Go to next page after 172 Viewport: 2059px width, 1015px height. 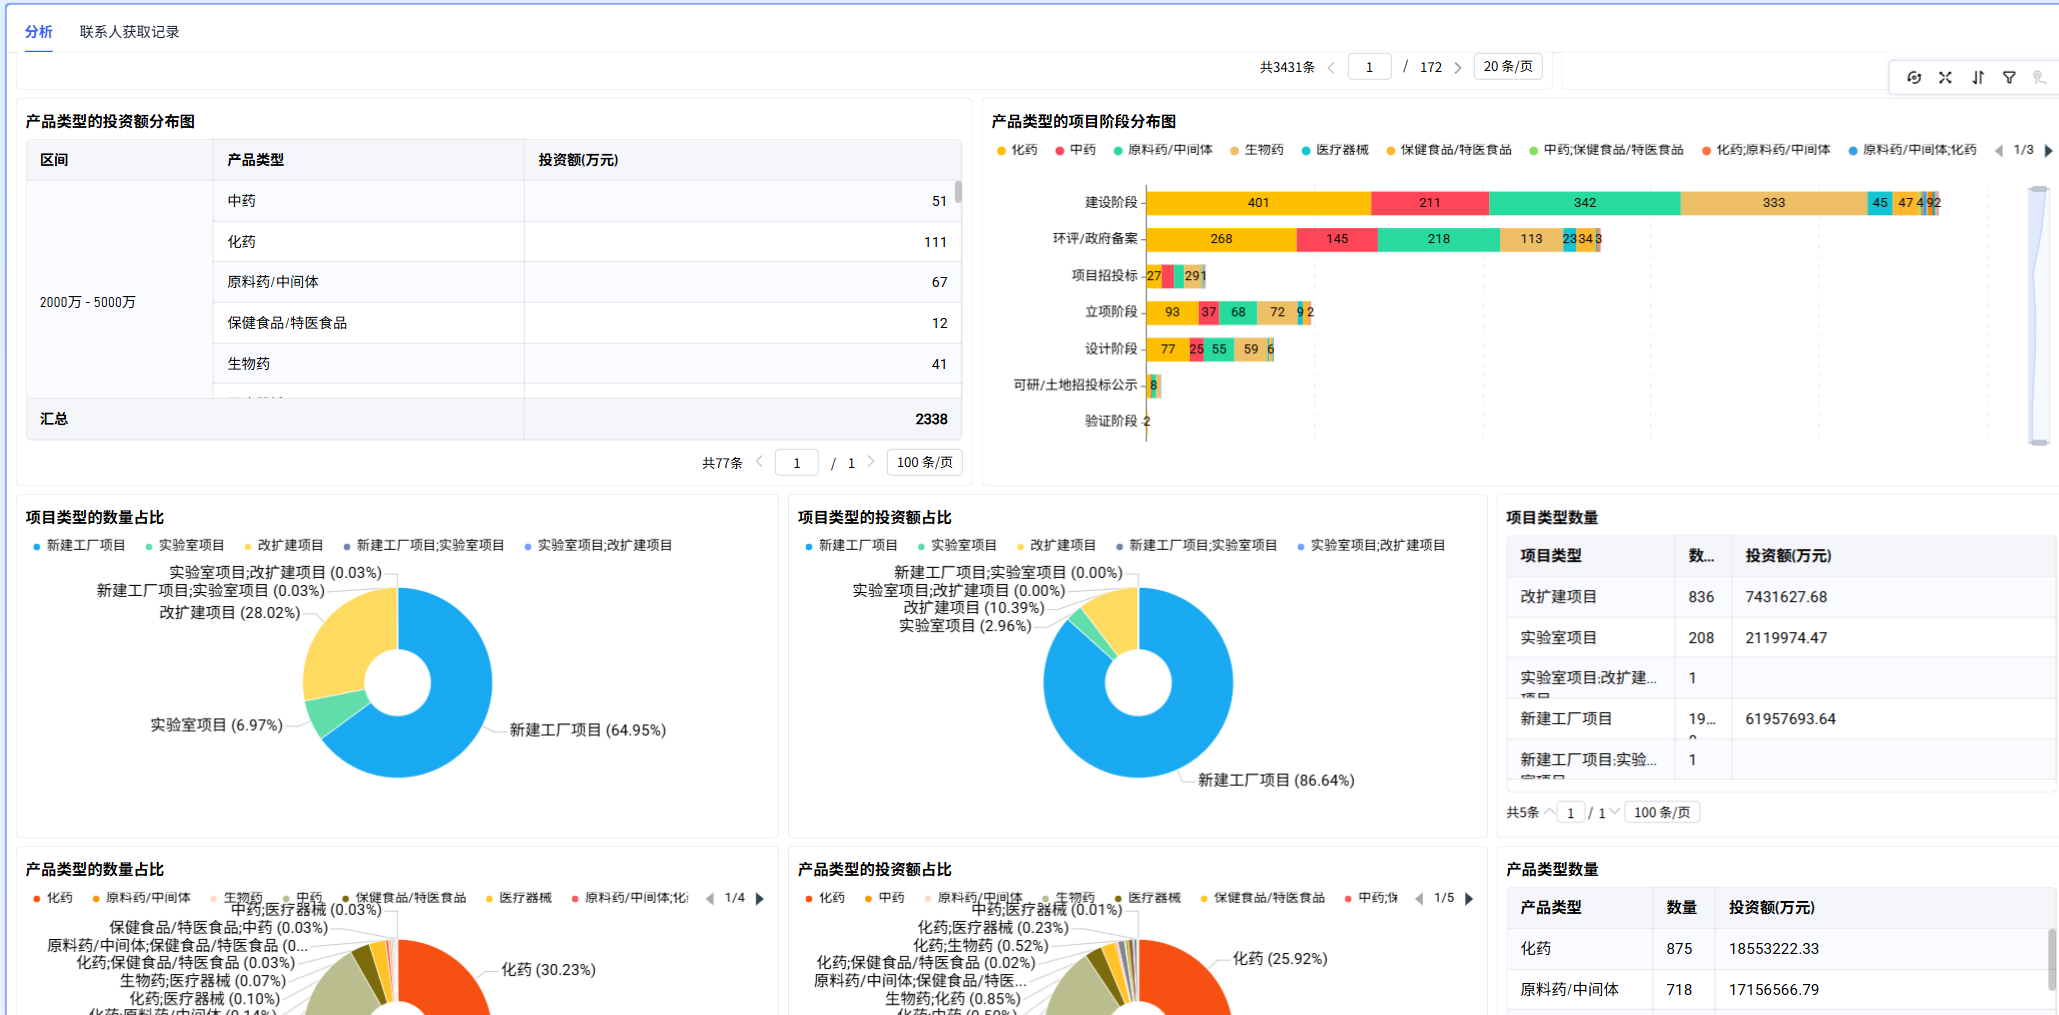tap(1458, 68)
